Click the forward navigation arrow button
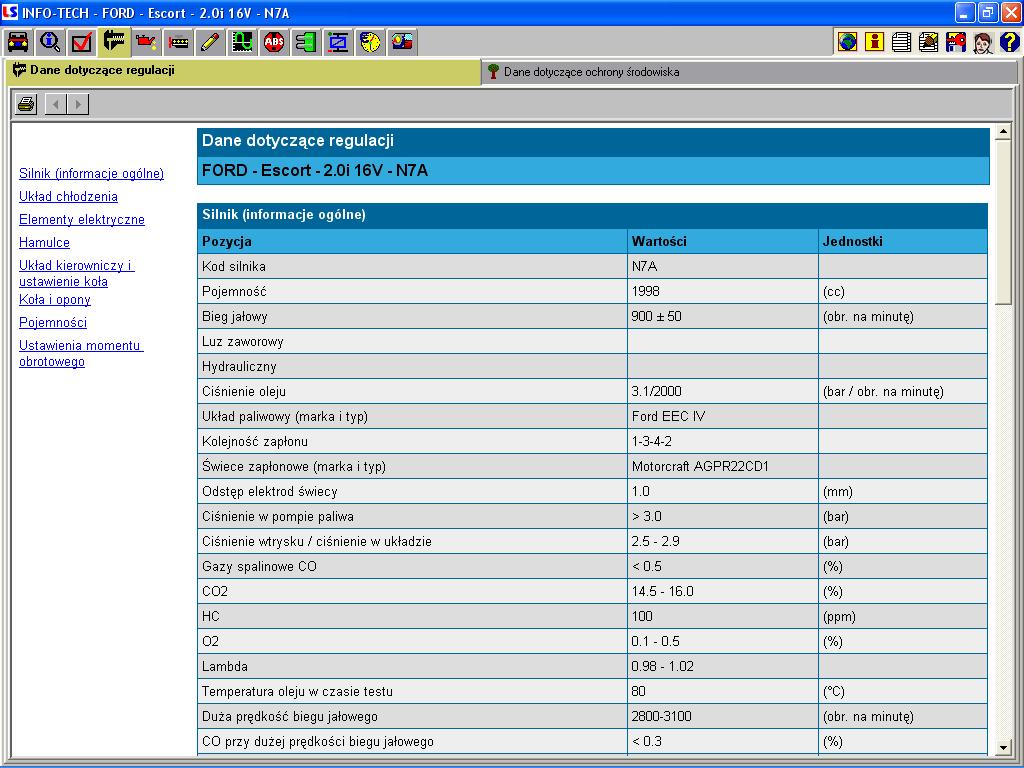The width and height of the screenshot is (1024, 768). 78,104
